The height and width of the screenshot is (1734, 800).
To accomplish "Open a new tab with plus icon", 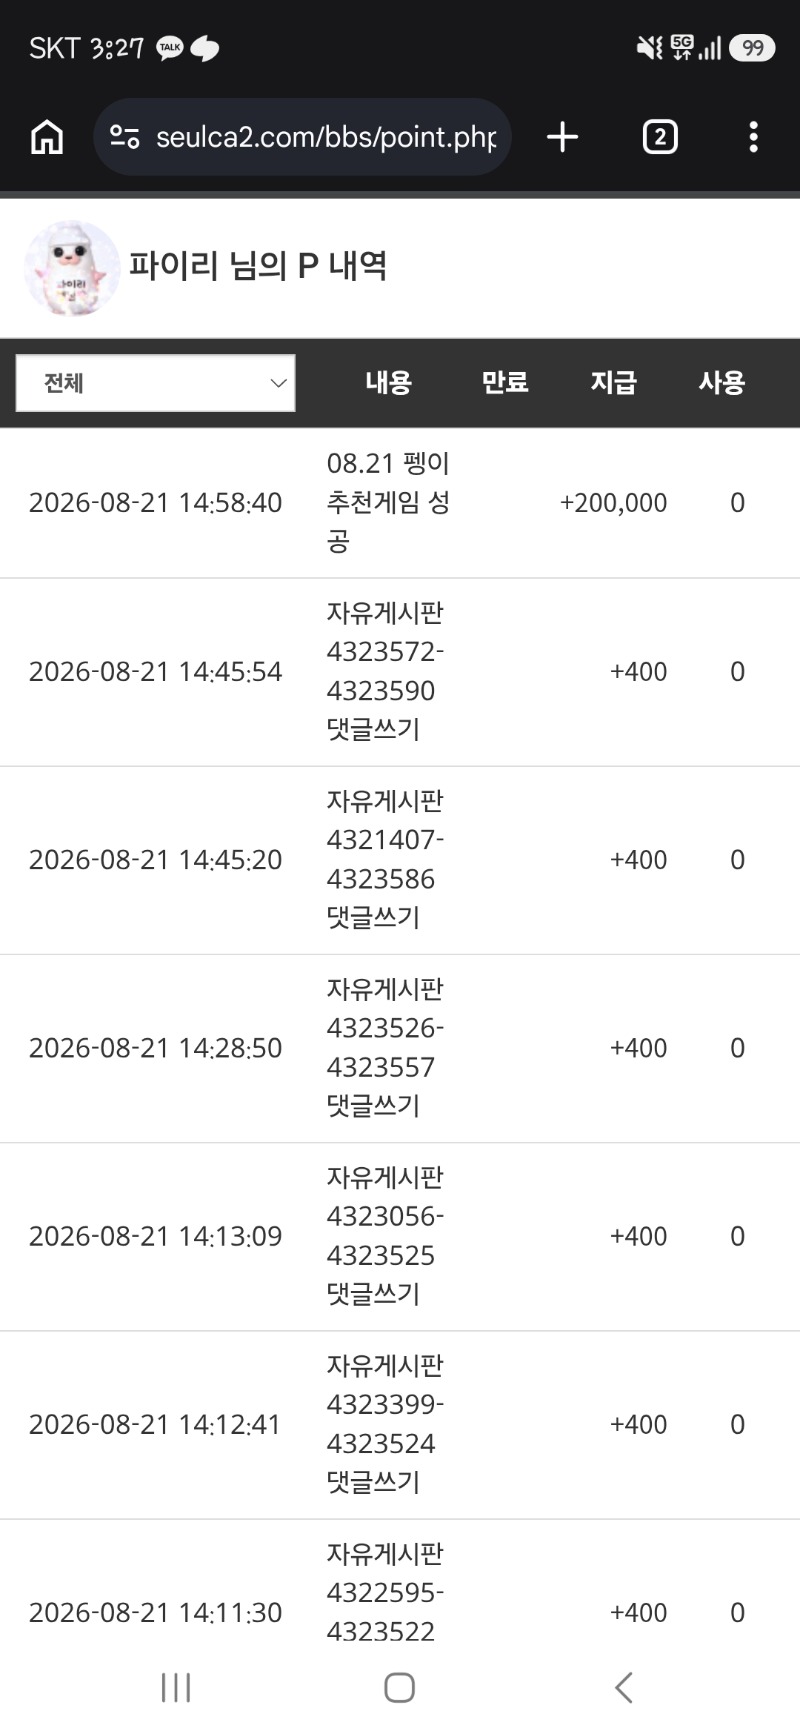I will pos(563,137).
